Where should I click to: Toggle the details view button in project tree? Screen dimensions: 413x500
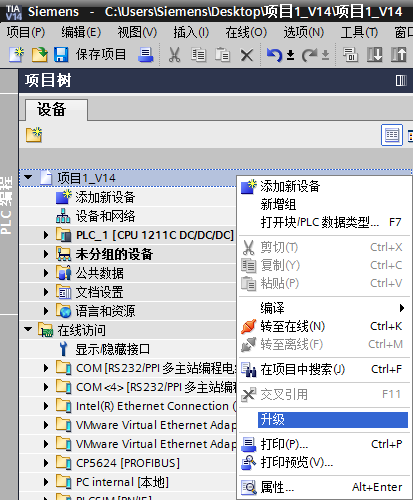pos(392,135)
